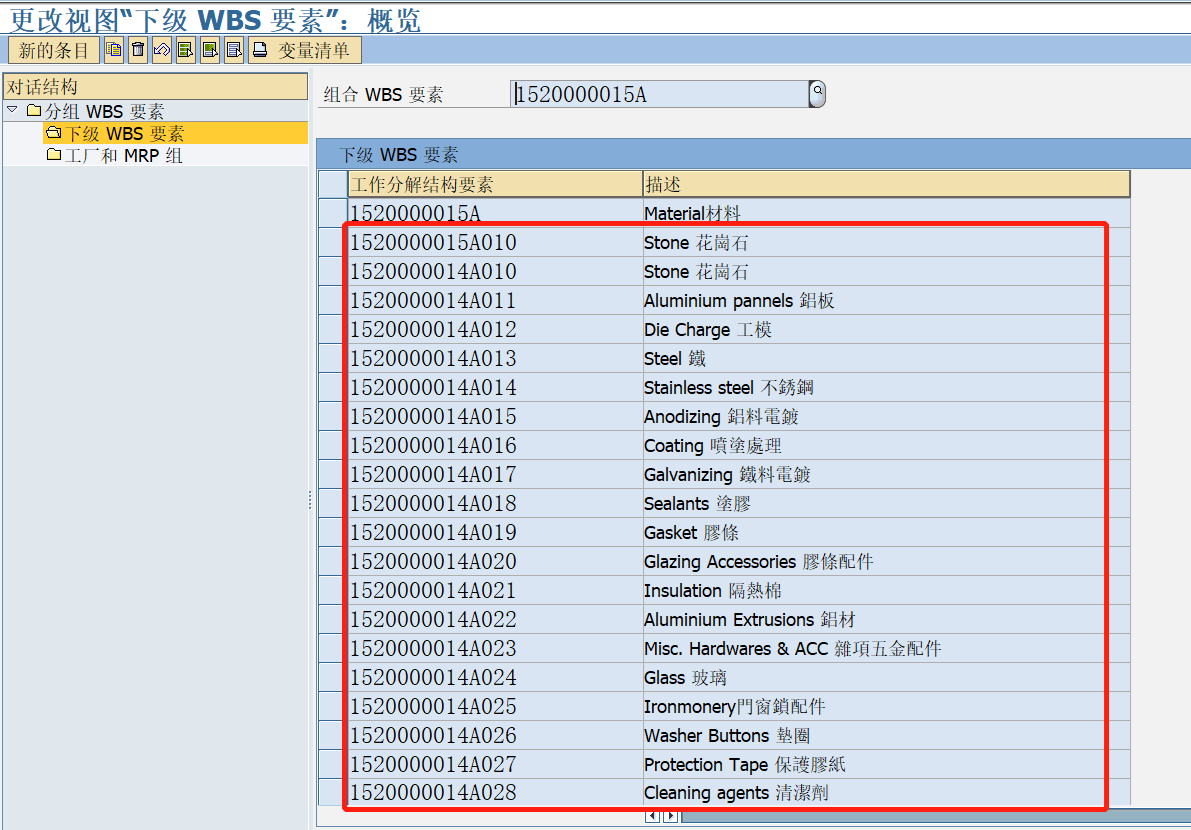Click the WBS cell 1520000014A025
The height and width of the screenshot is (830, 1191).
pyautogui.click(x=495, y=706)
